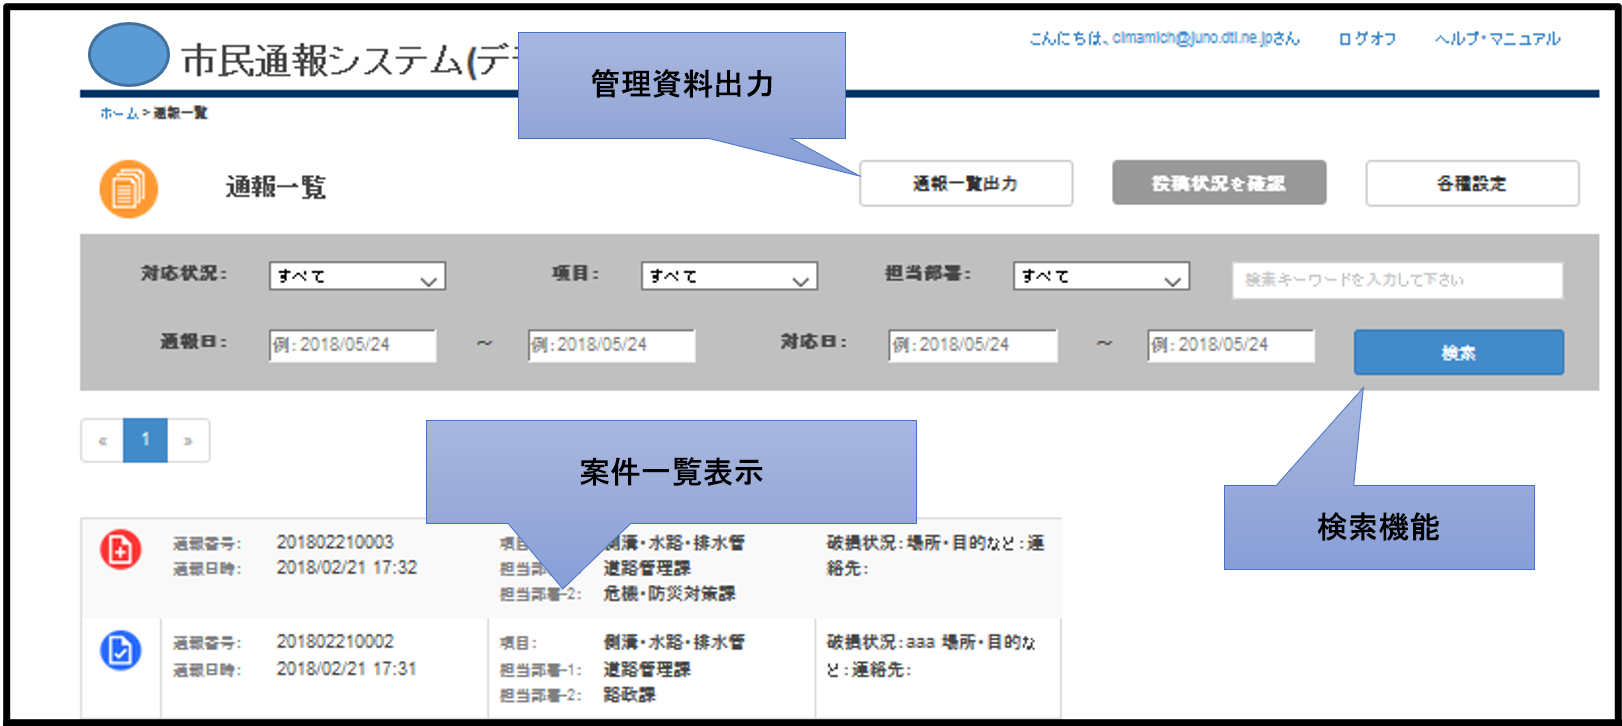Click the 対応日 start date field
The height and width of the screenshot is (726, 1622).
[x=972, y=345]
